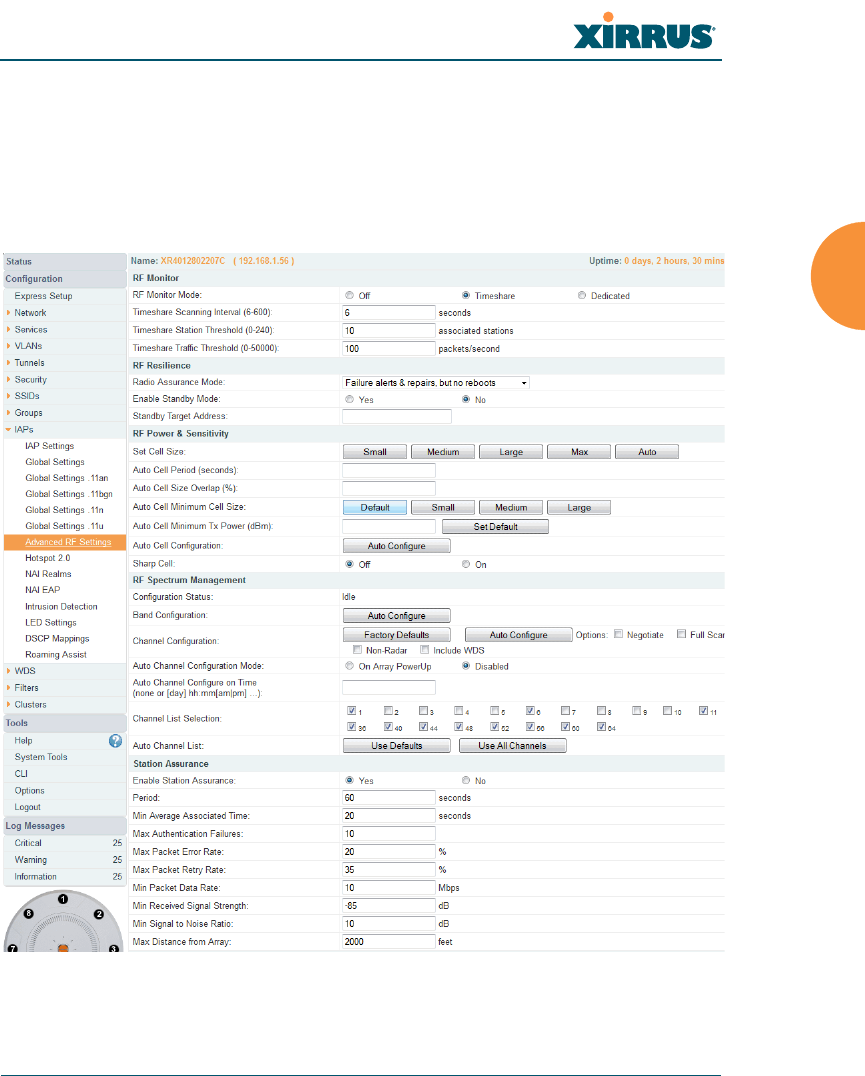Expand the Filters menu
The width and height of the screenshot is (865, 1076).
click(26, 688)
